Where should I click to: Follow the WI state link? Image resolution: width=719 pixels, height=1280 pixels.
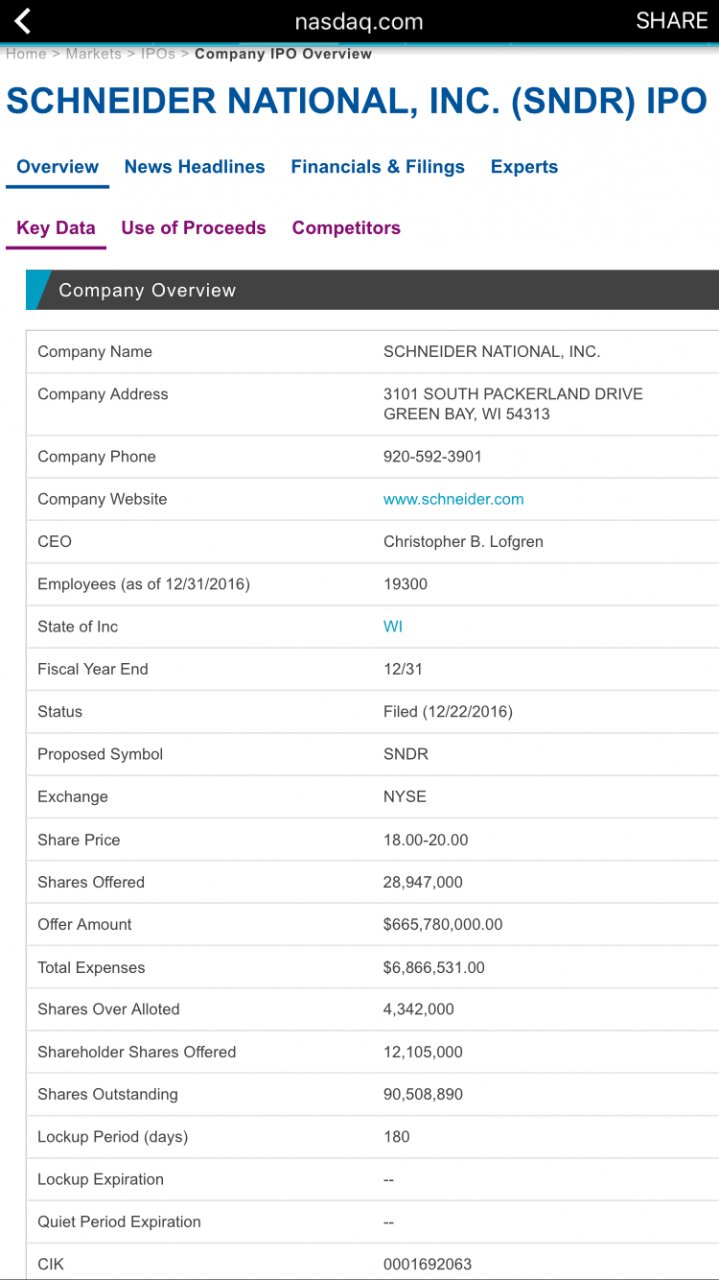[x=393, y=627]
